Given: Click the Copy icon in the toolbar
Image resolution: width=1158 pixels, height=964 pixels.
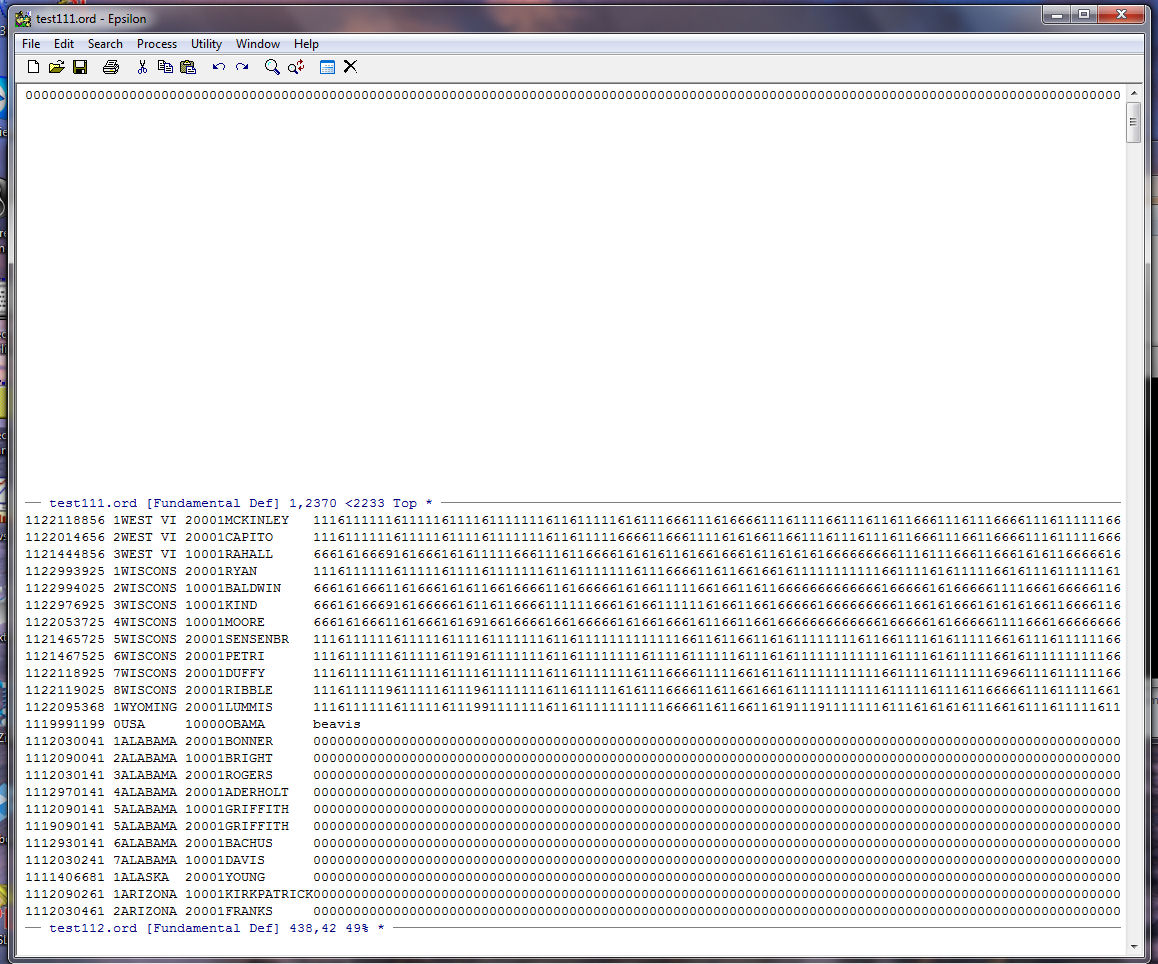Looking at the screenshot, I should [165, 67].
